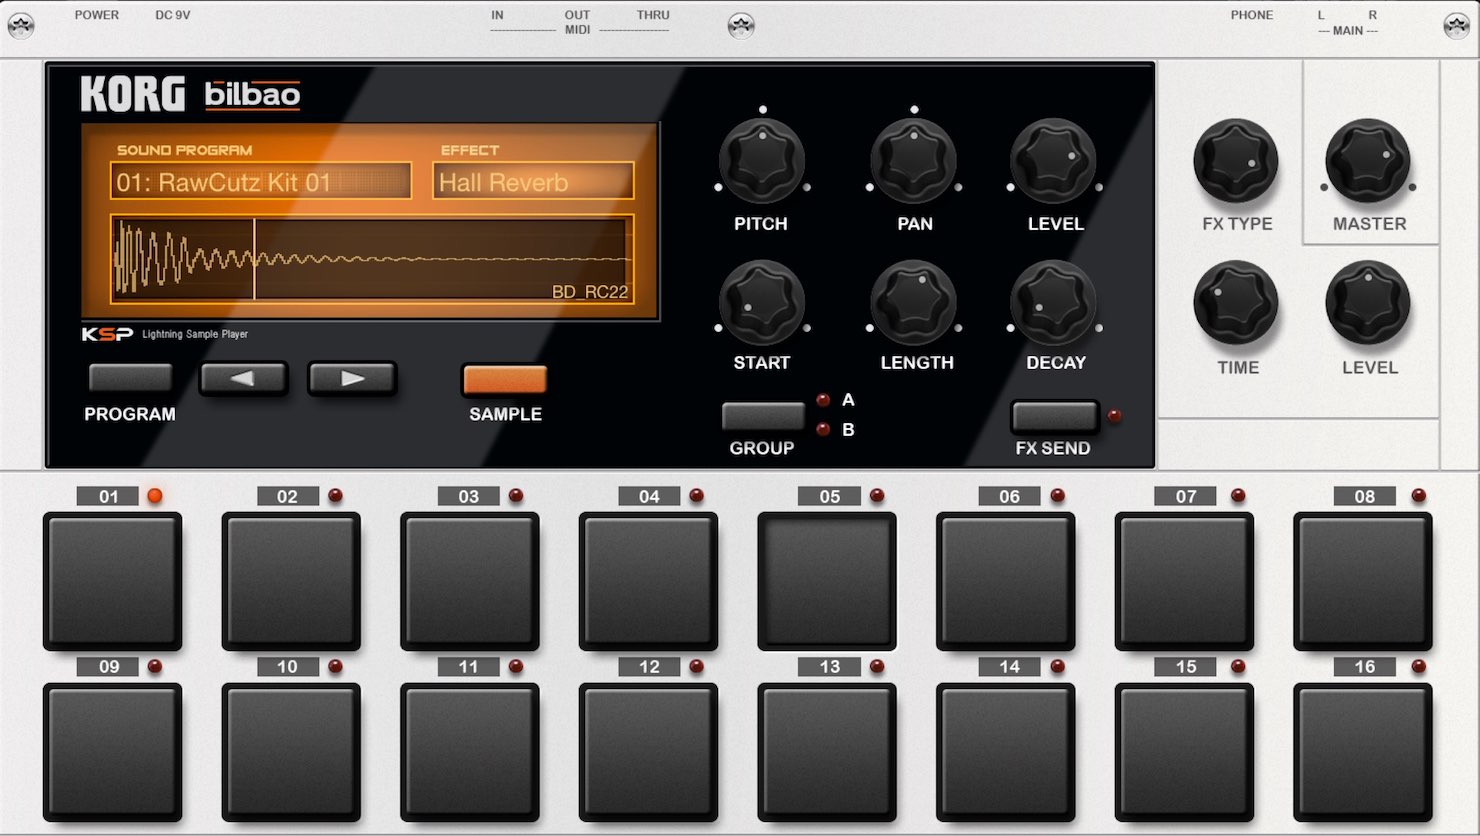
Task: Click the PAN knob
Action: coord(913,162)
